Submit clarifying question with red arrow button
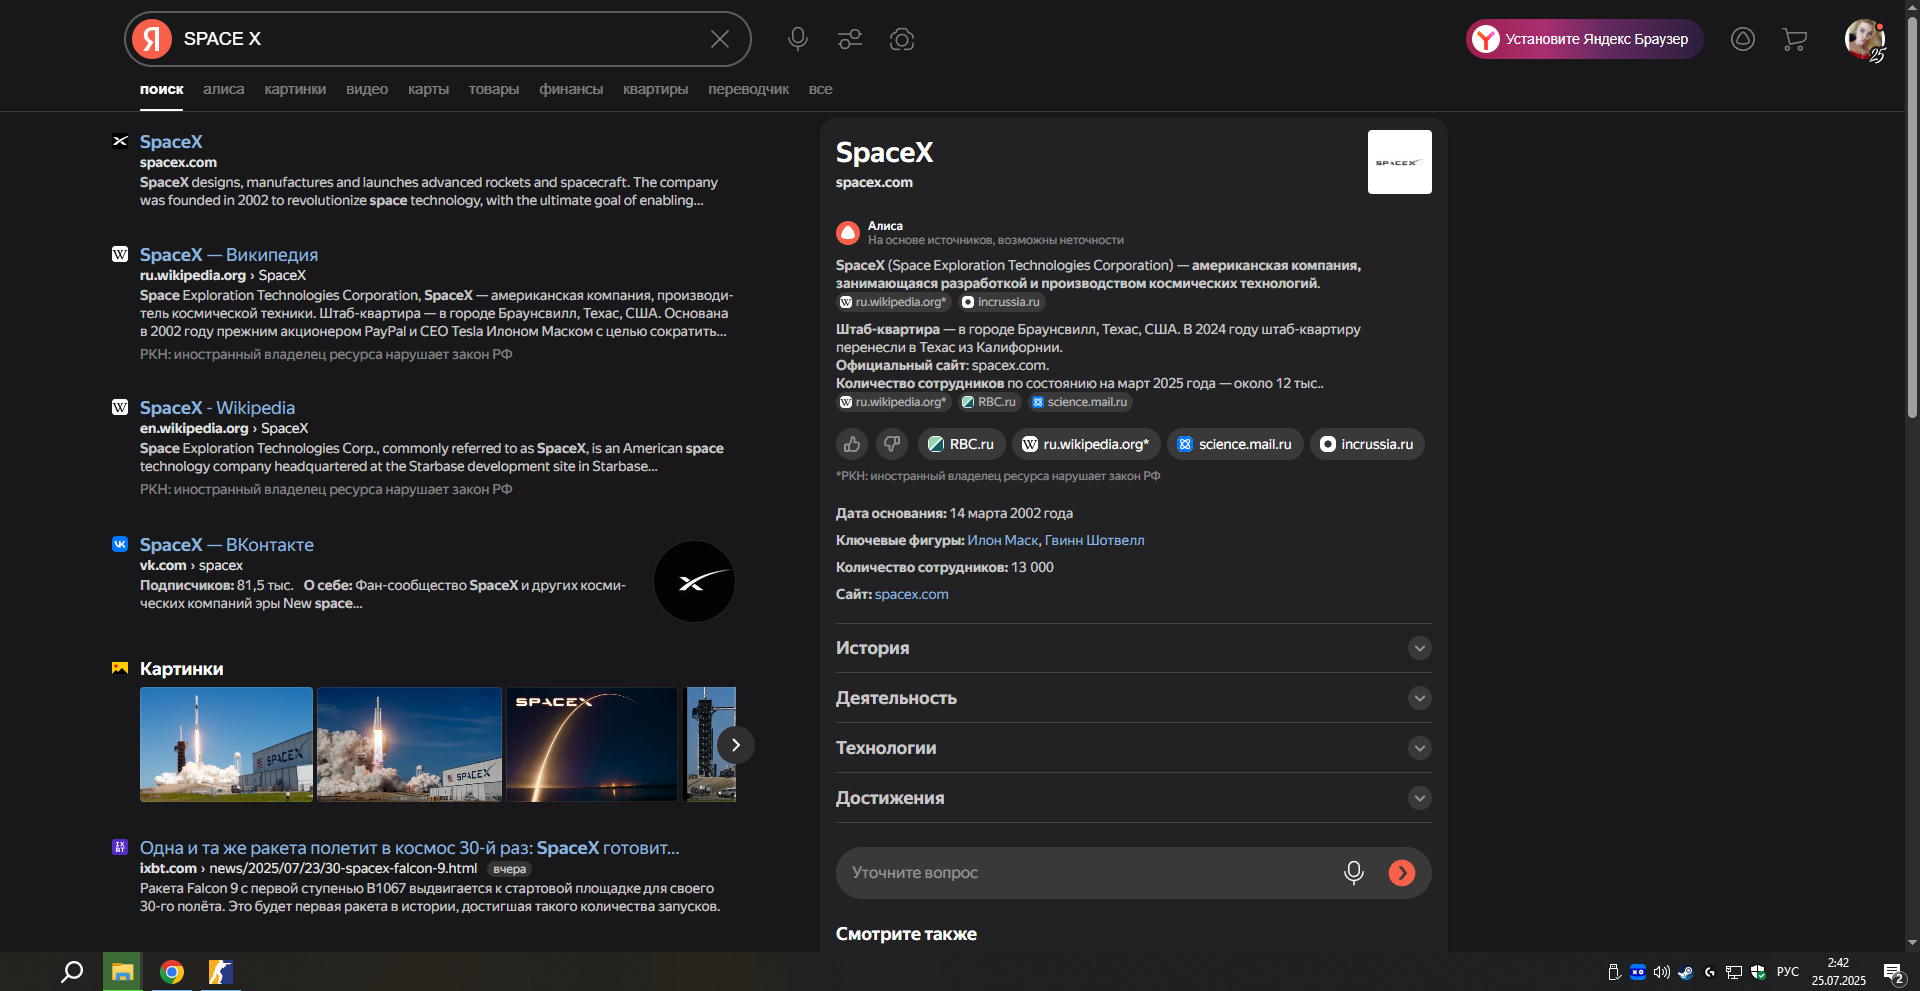Screen dimensions: 1920x991 [x=1402, y=872]
